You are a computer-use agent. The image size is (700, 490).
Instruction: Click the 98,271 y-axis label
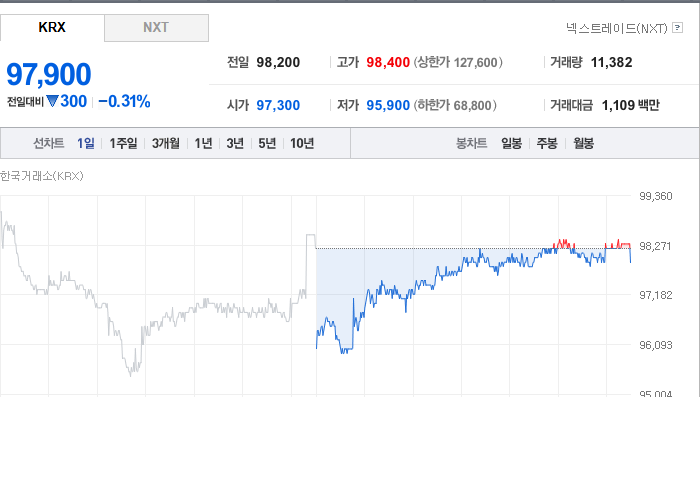click(655, 246)
